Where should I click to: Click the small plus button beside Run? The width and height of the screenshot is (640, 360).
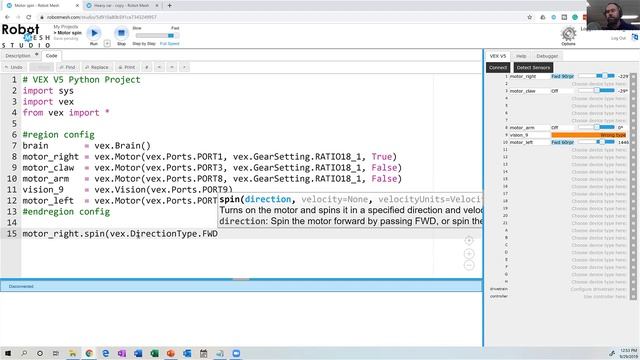[107, 43]
